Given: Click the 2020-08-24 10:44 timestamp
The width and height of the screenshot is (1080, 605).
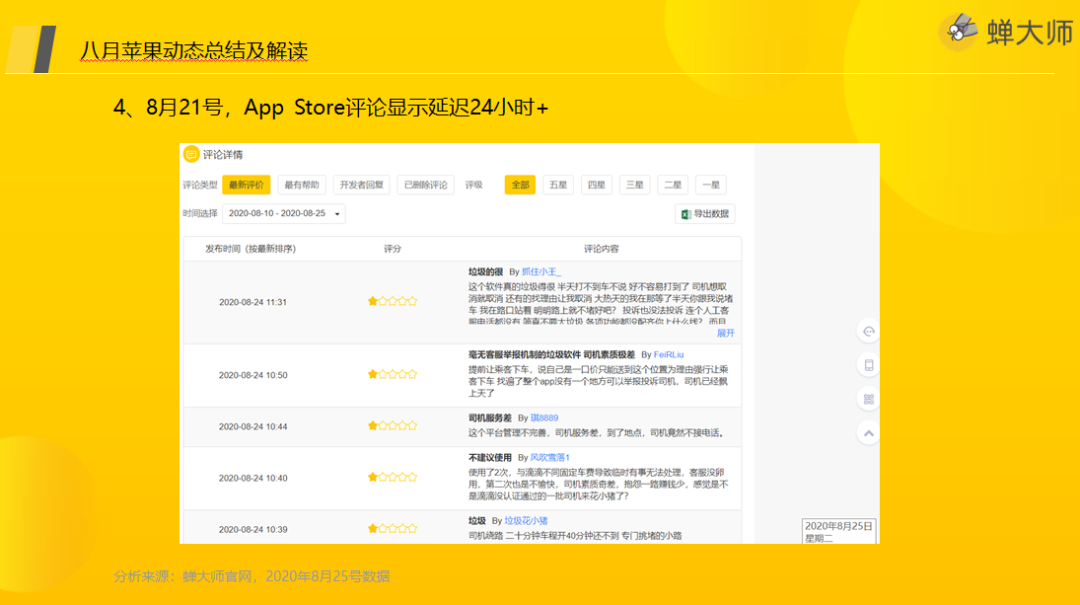Looking at the screenshot, I should pyautogui.click(x=253, y=427).
